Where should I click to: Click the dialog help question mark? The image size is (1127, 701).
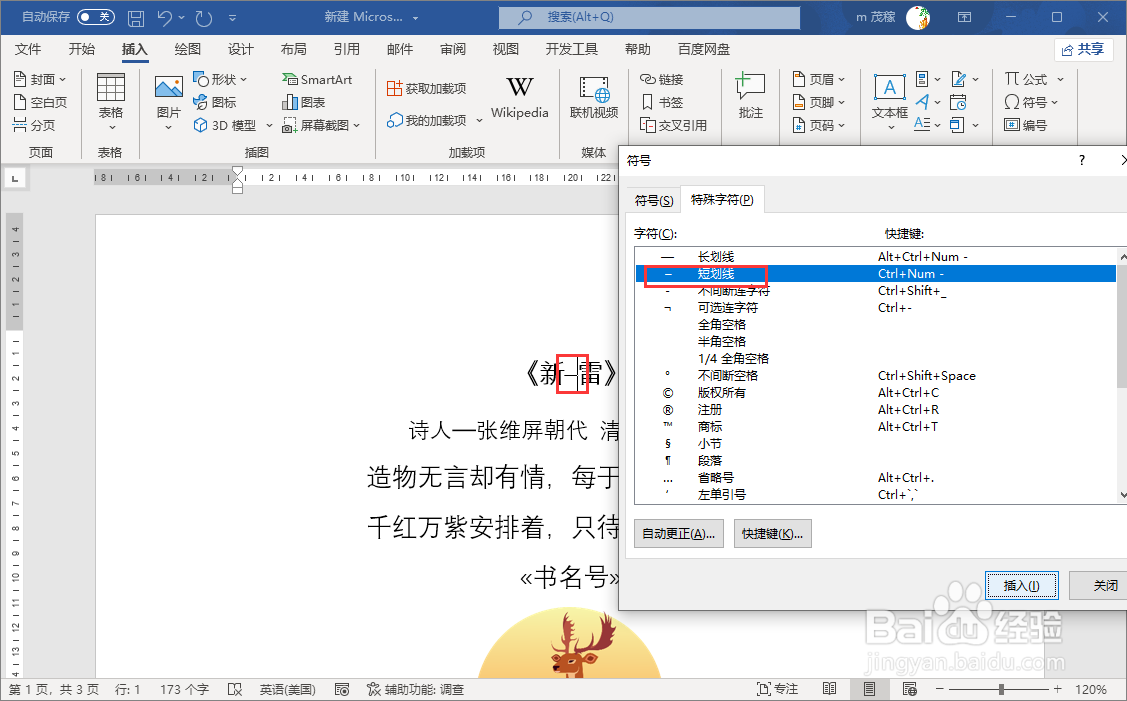[1082, 160]
